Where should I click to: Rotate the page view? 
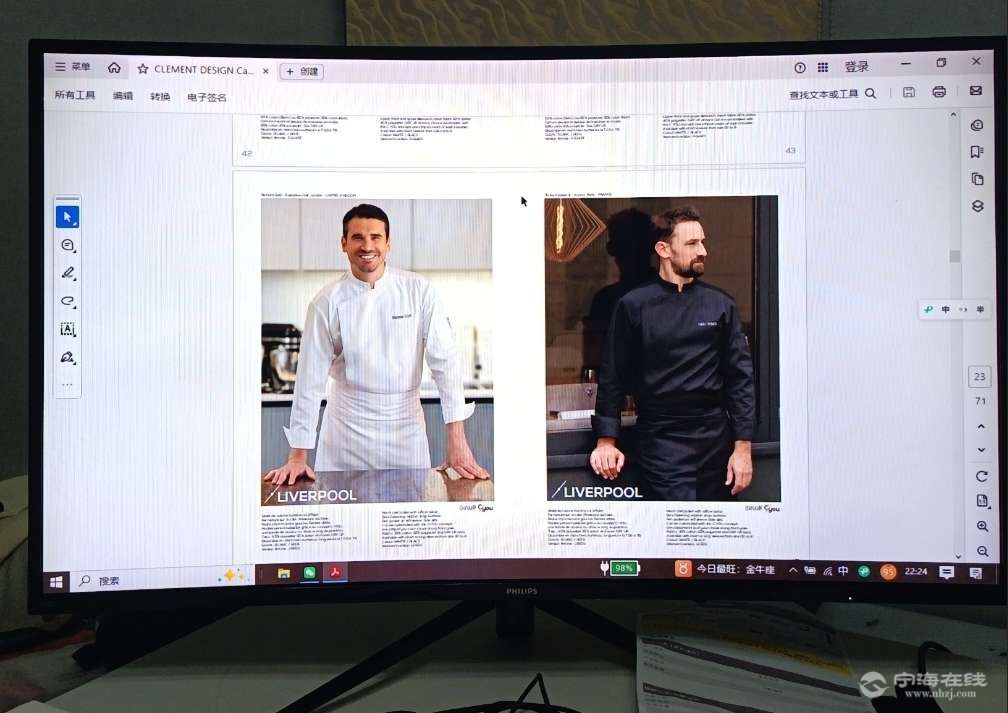[982, 476]
